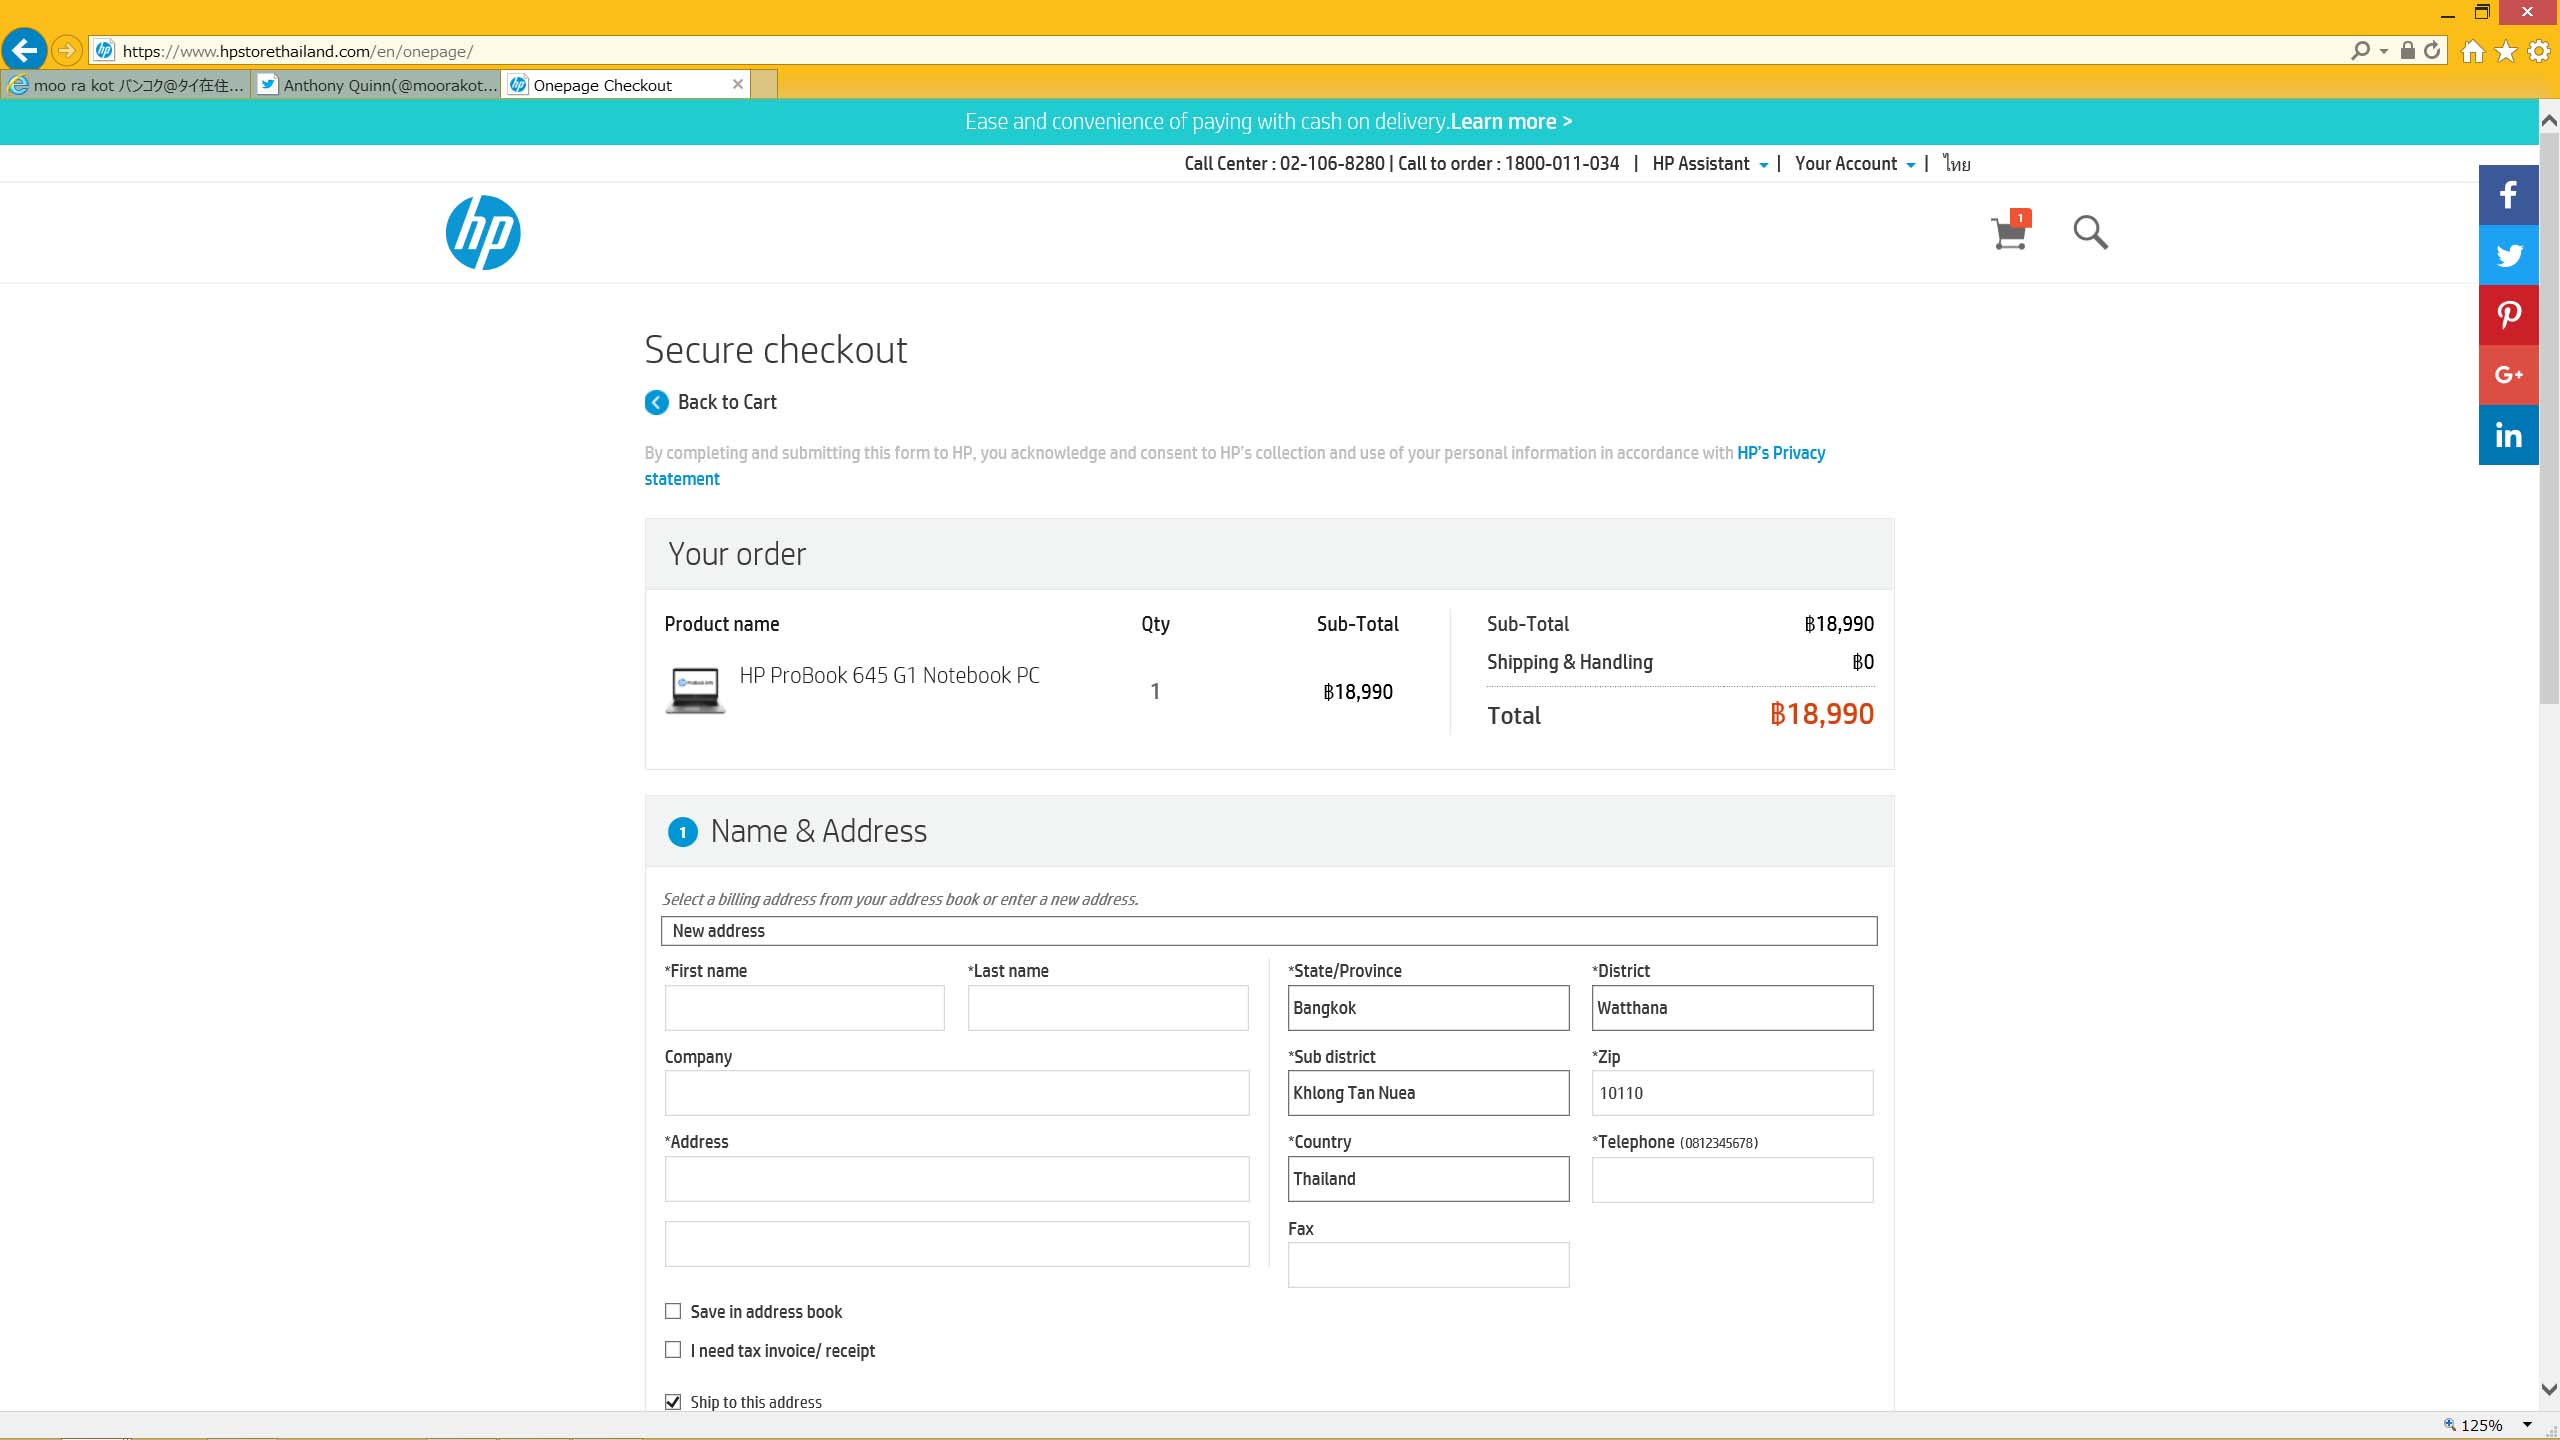Expand the HP Assistant menu
This screenshot has width=2560, height=1440.
[x=1710, y=164]
